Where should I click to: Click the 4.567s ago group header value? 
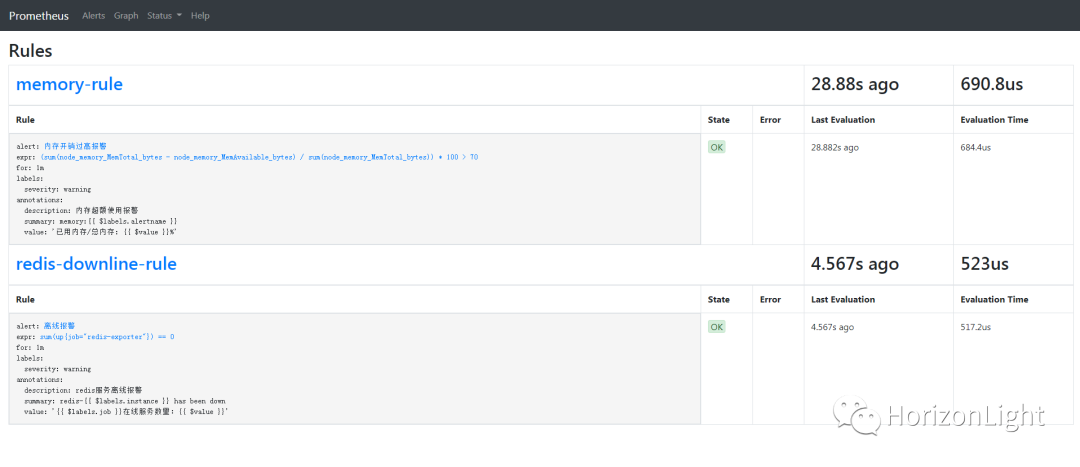coord(854,265)
